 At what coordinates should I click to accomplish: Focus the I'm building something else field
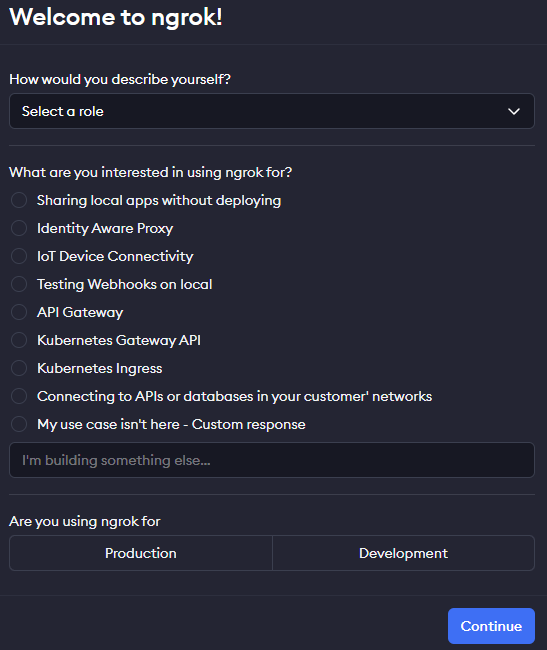(x=272, y=460)
